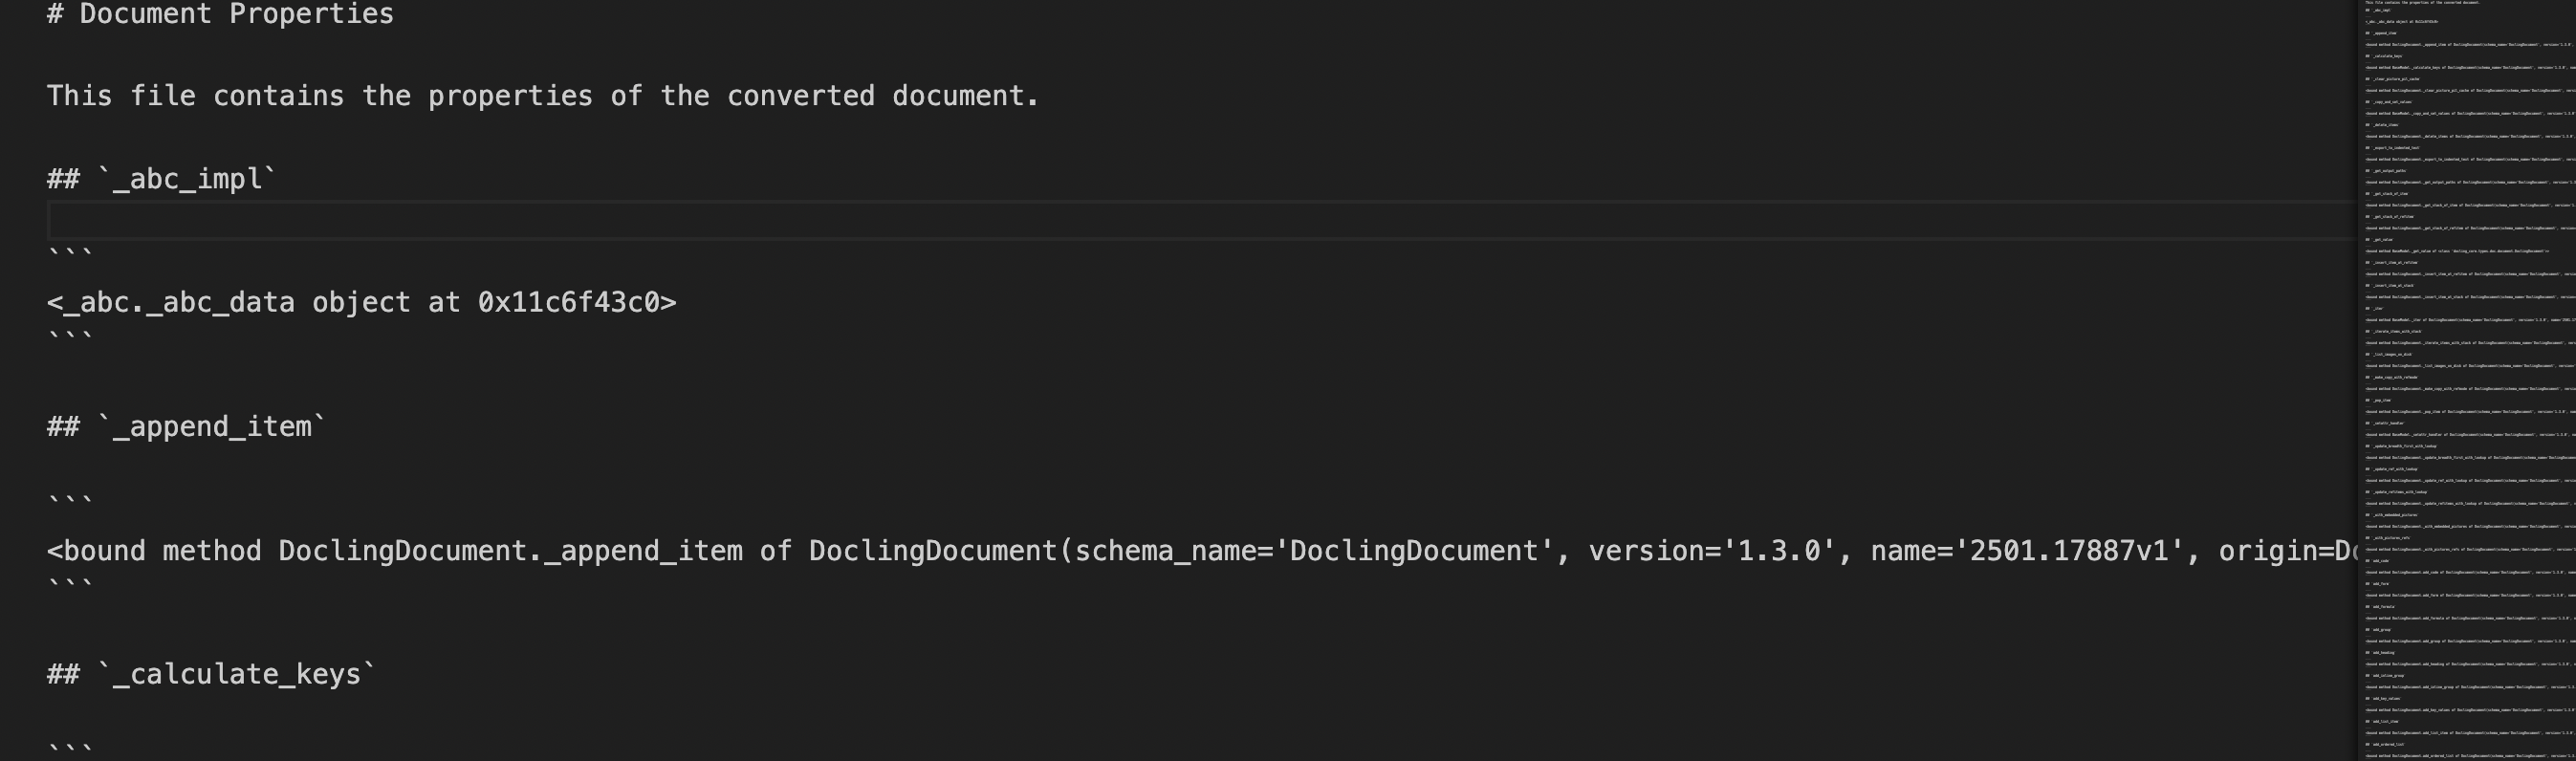The image size is (2576, 761).
Task: Click the '## `_abc_impl`' heading
Action: (162, 179)
